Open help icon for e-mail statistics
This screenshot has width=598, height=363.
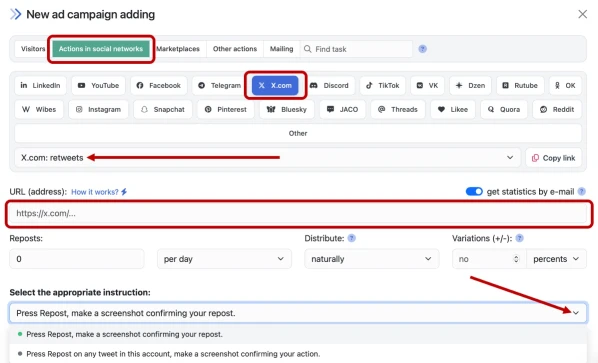click(x=581, y=191)
